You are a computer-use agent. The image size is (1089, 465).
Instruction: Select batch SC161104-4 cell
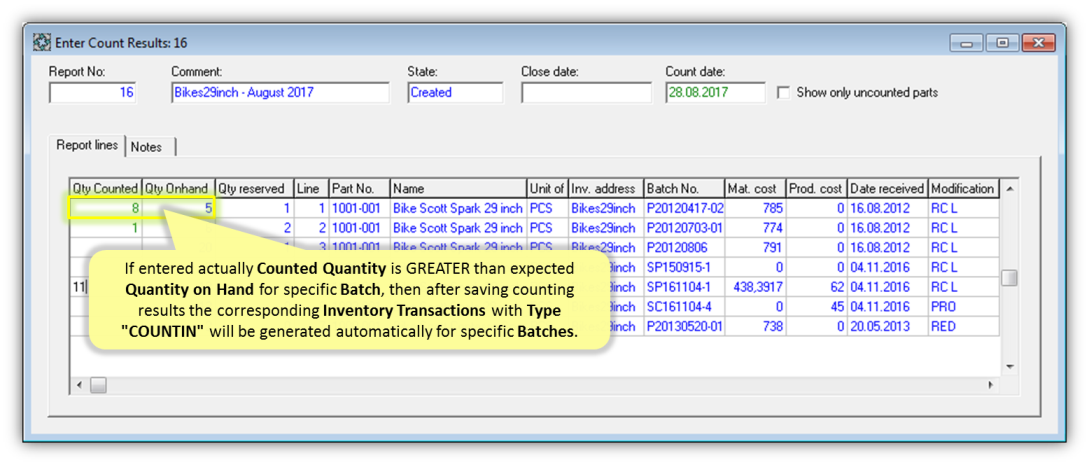[684, 306]
